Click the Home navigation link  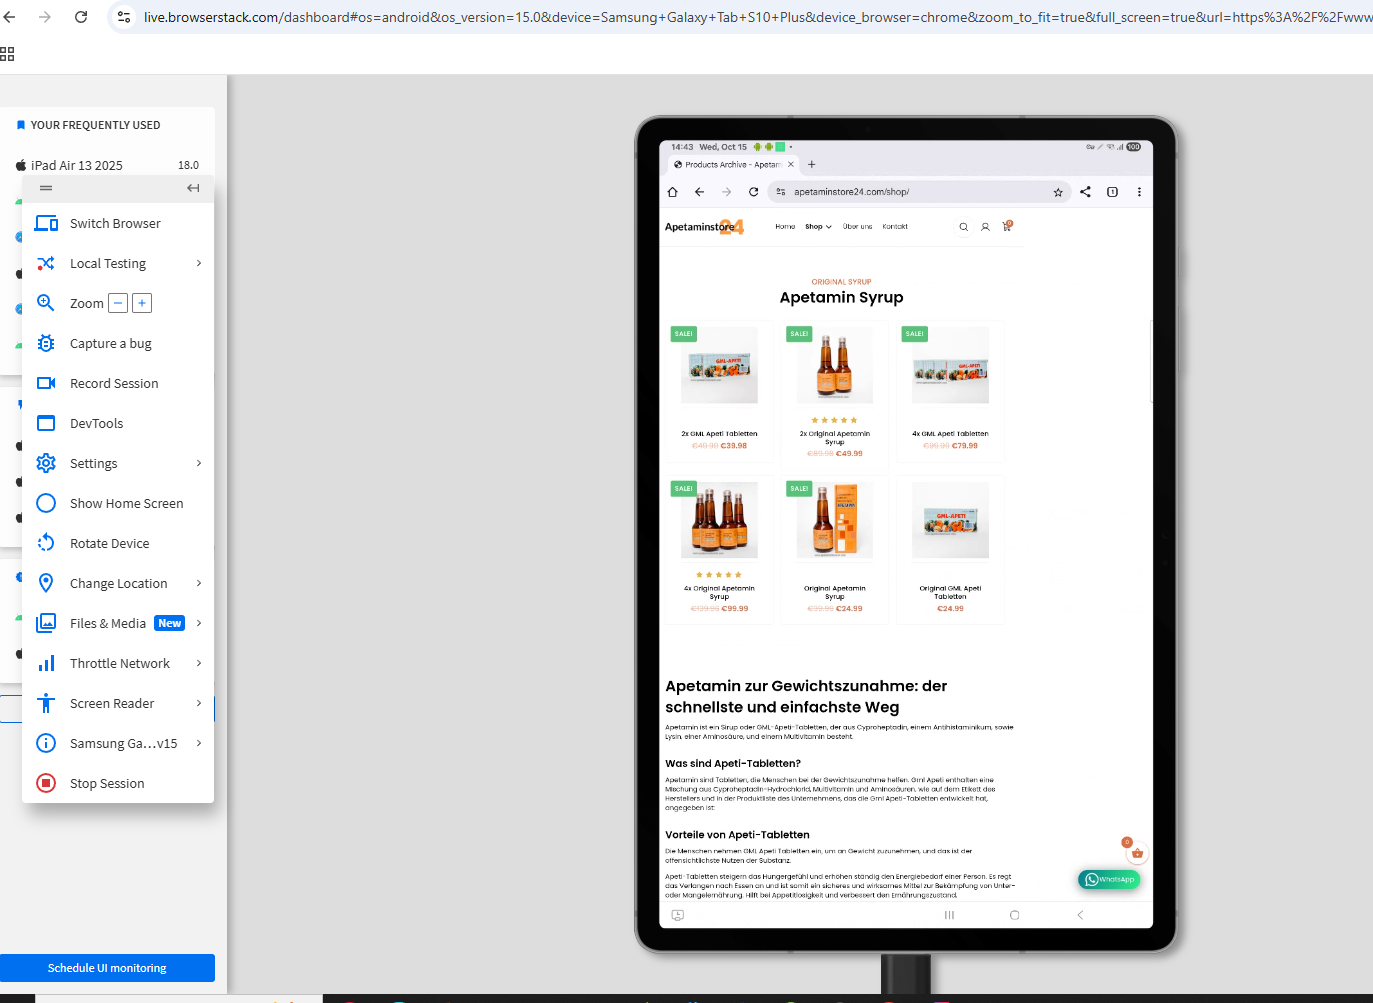785,227
